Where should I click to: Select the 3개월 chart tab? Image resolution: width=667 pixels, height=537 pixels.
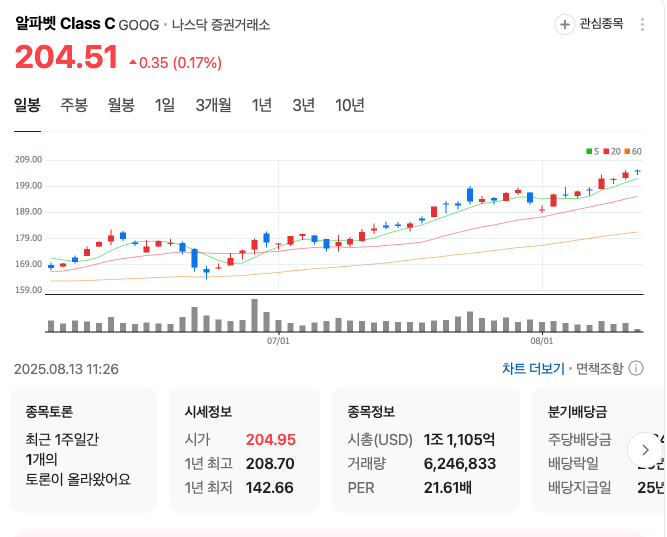tap(213, 105)
